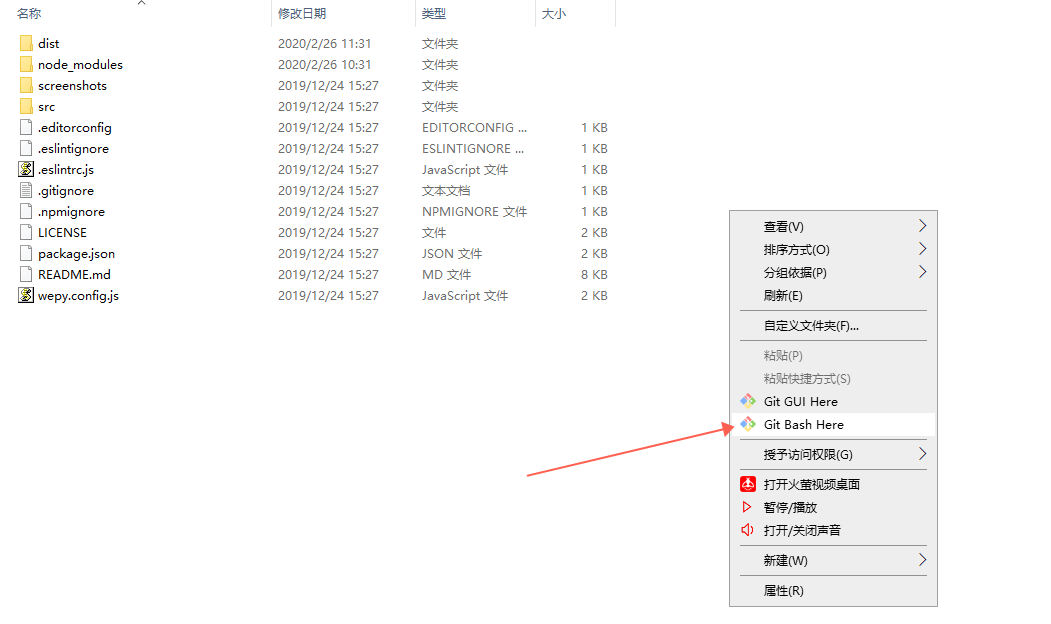Select the wepy.config.js file icon
This screenshot has width=1051, height=624.
24,295
